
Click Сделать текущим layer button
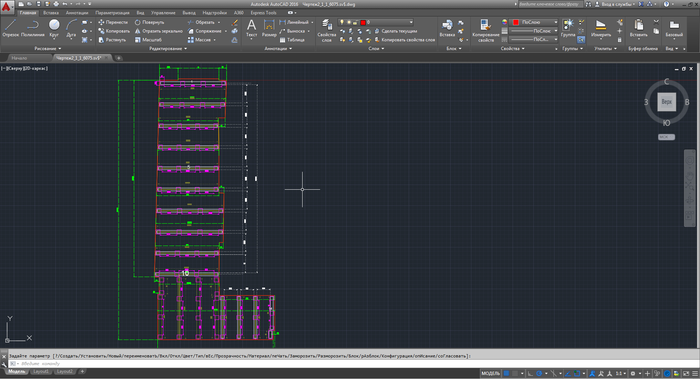click(396, 31)
